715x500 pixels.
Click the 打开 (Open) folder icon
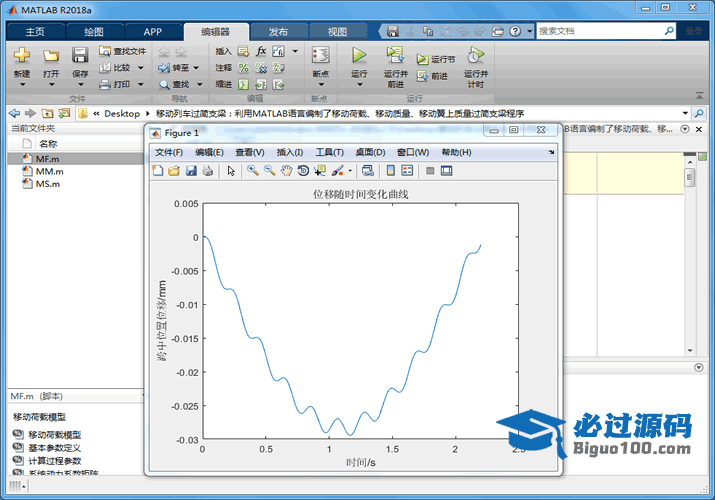(x=51, y=56)
